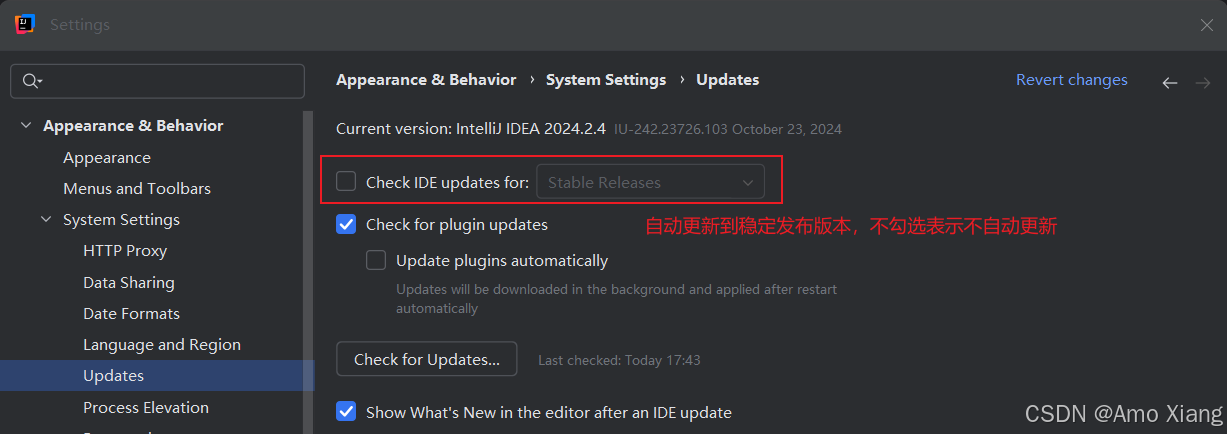Select HTTP Proxy in the settings tree
This screenshot has height=434, width=1227.
coord(125,250)
